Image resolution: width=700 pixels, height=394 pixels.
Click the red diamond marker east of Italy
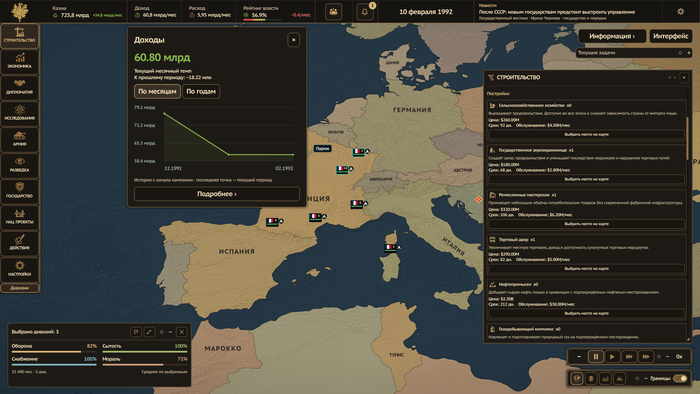[x=479, y=199]
